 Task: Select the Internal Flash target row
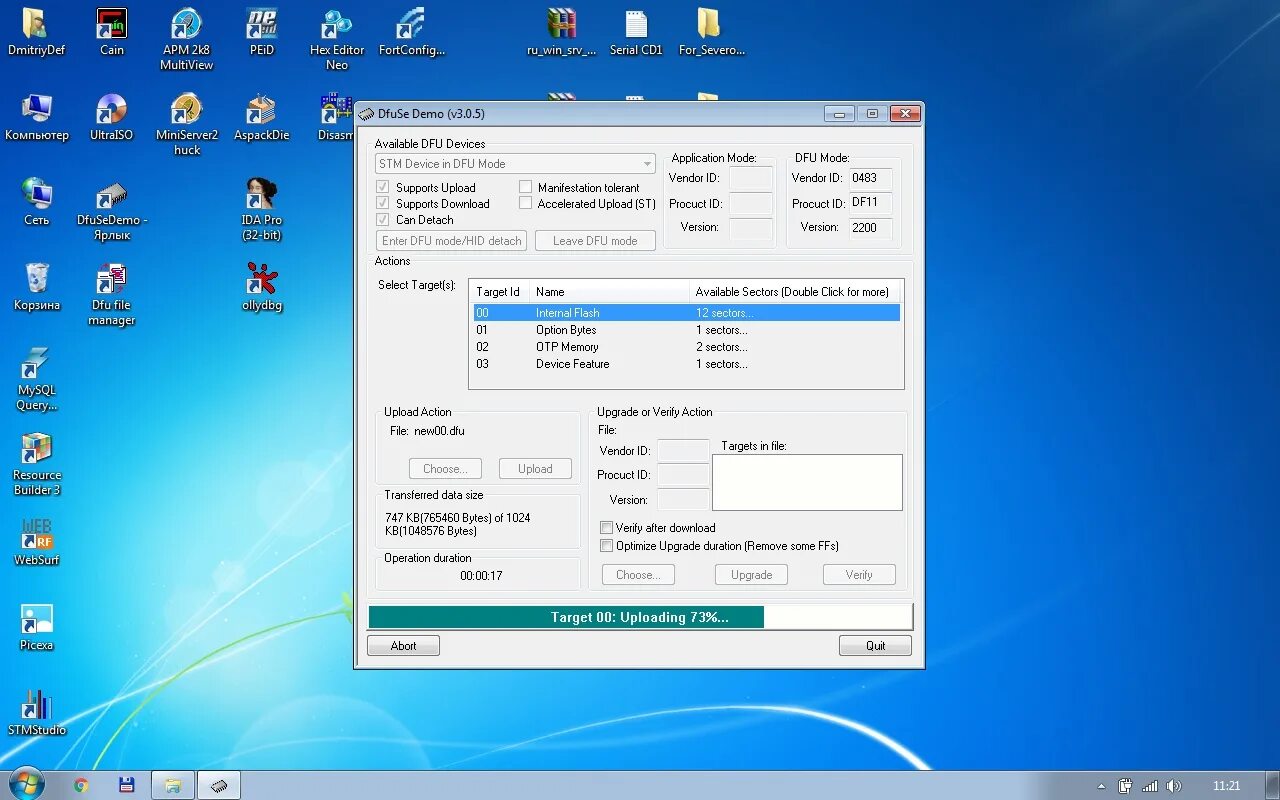click(686, 313)
